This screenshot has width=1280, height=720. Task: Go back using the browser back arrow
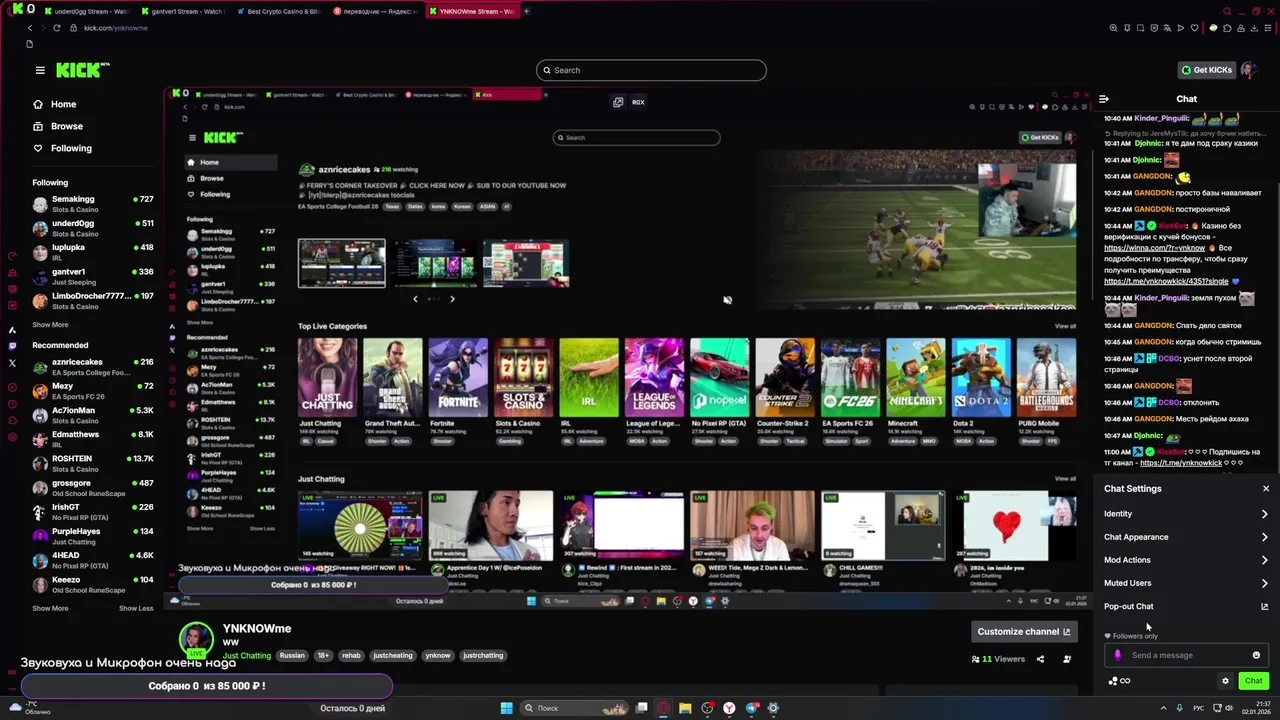pyautogui.click(x=30, y=28)
